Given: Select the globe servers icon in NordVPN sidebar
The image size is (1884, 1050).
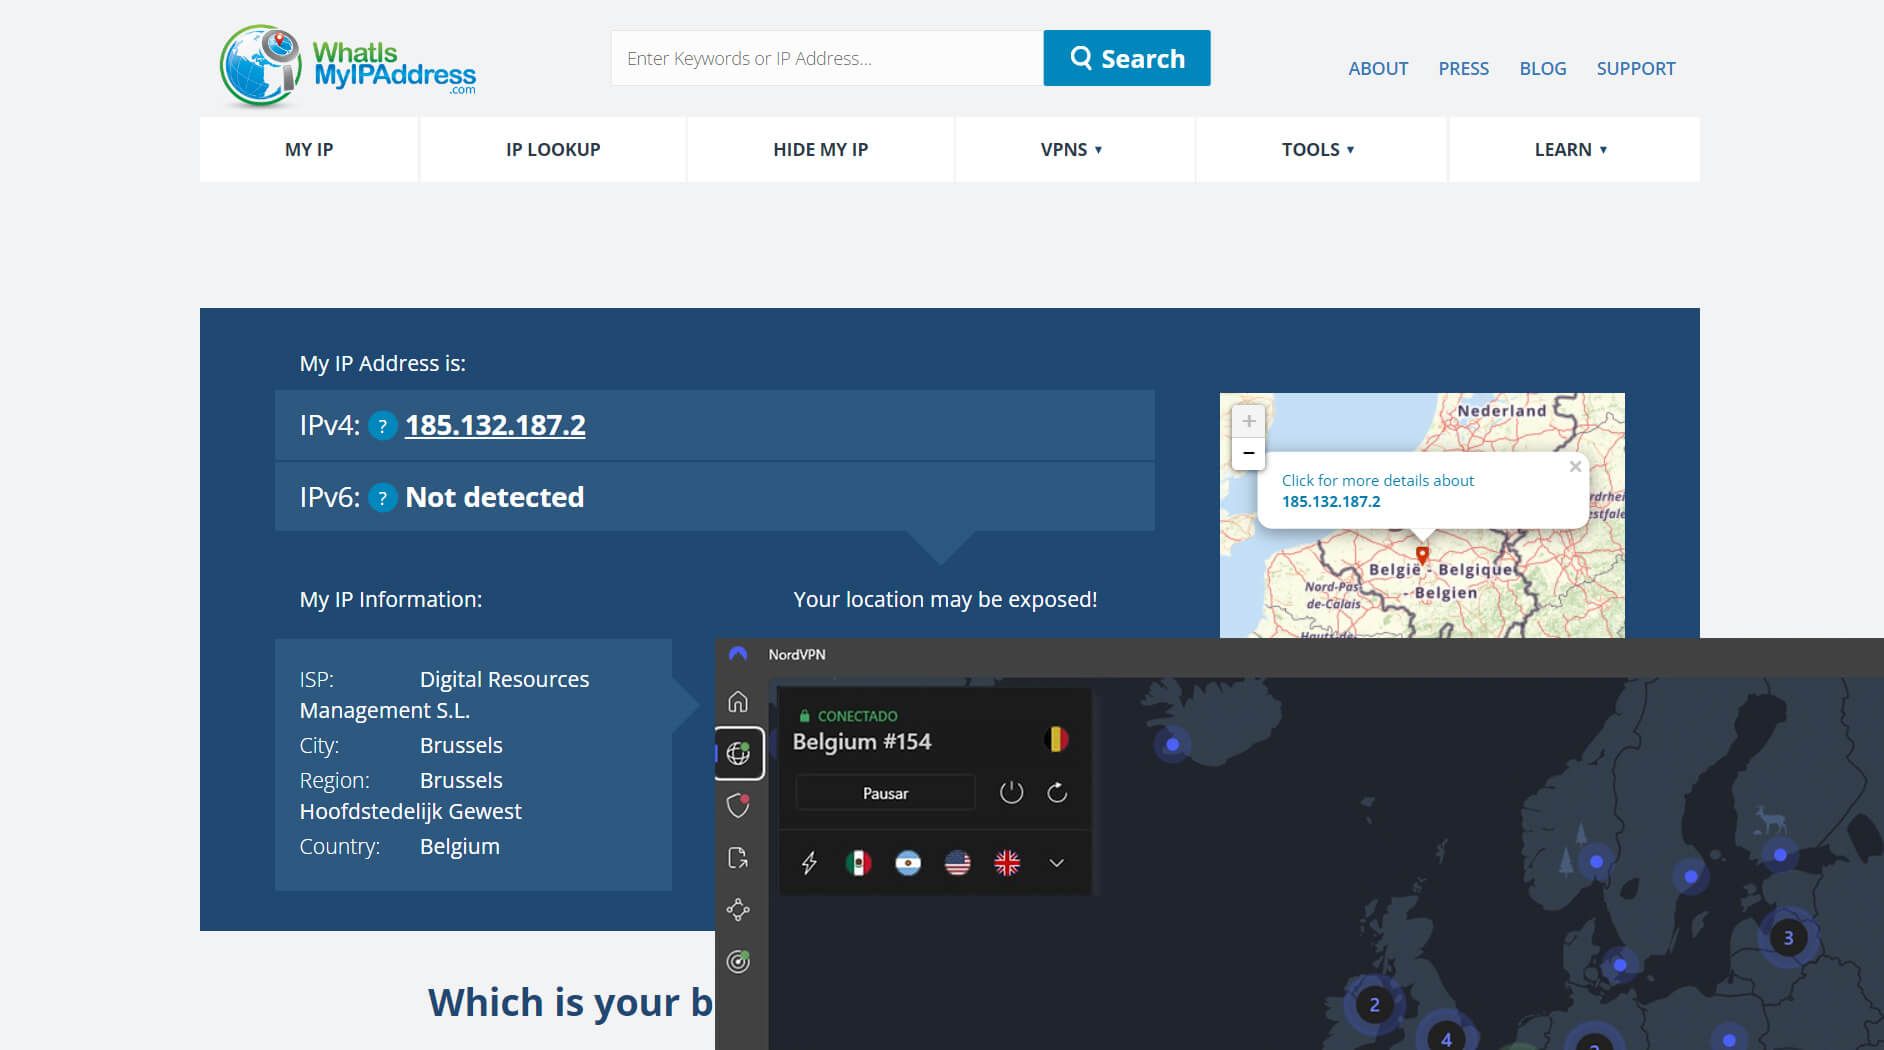Looking at the screenshot, I should tap(738, 753).
